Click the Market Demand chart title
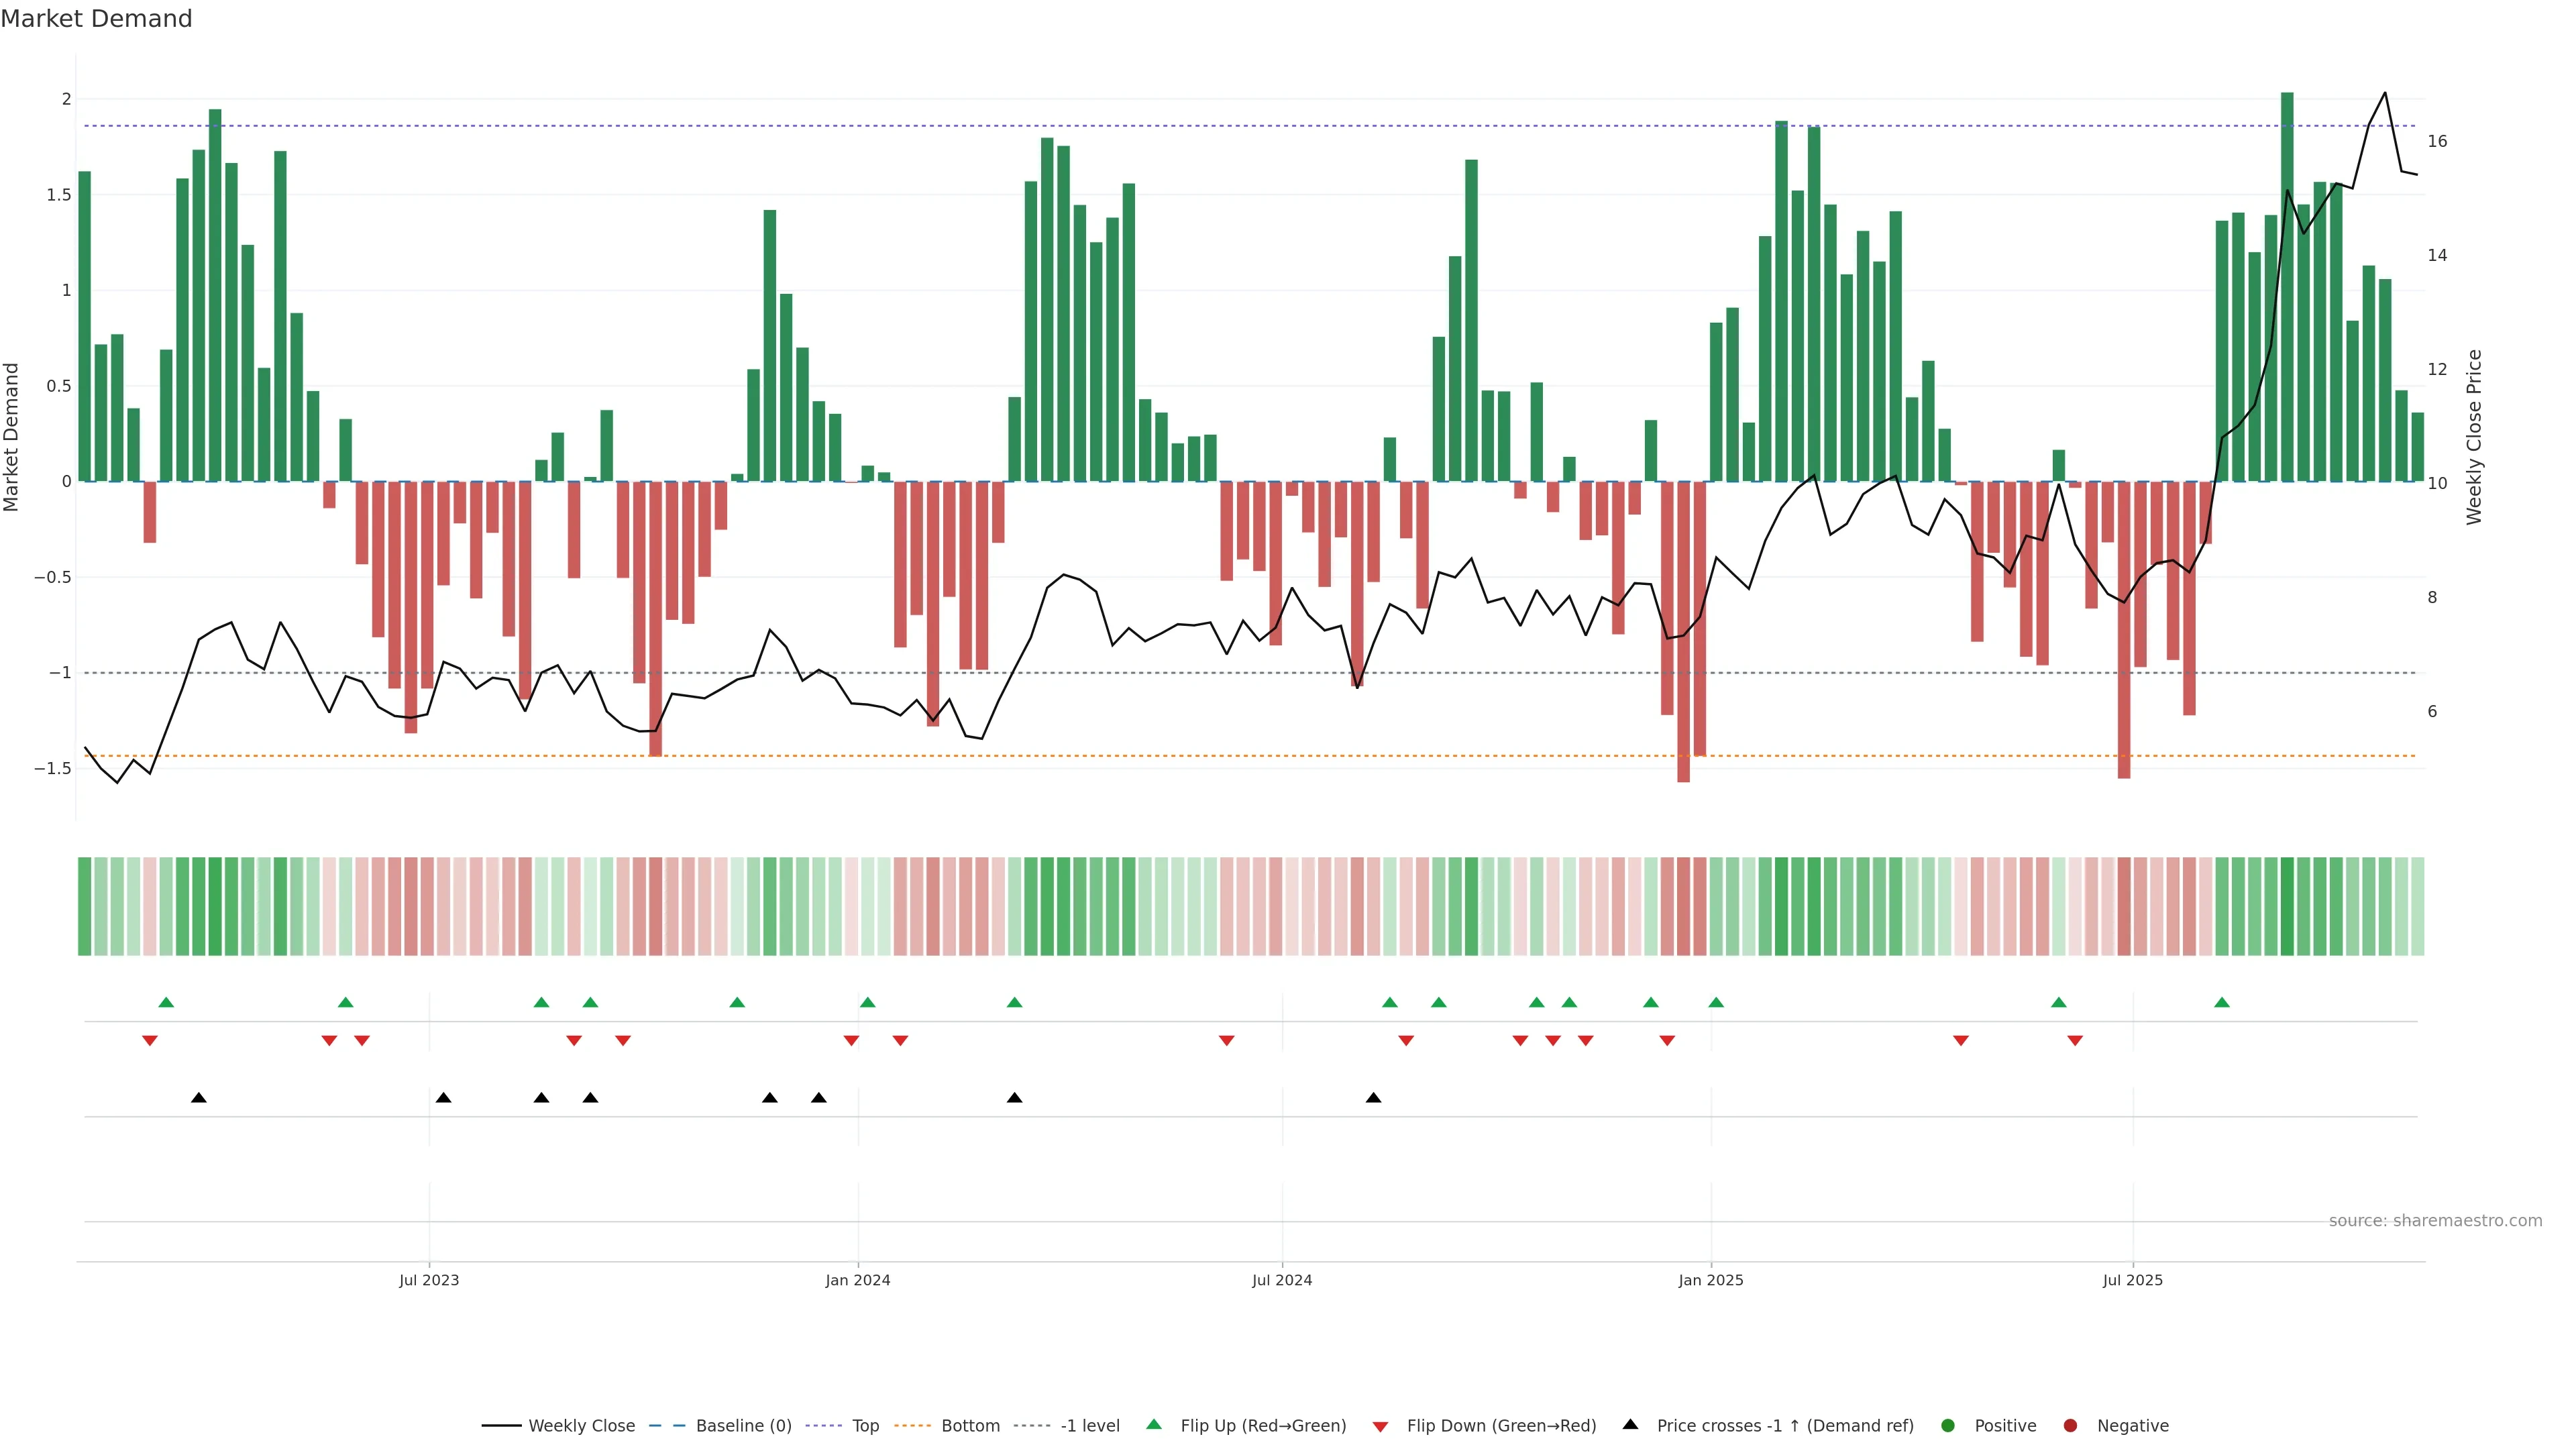 click(x=96, y=18)
